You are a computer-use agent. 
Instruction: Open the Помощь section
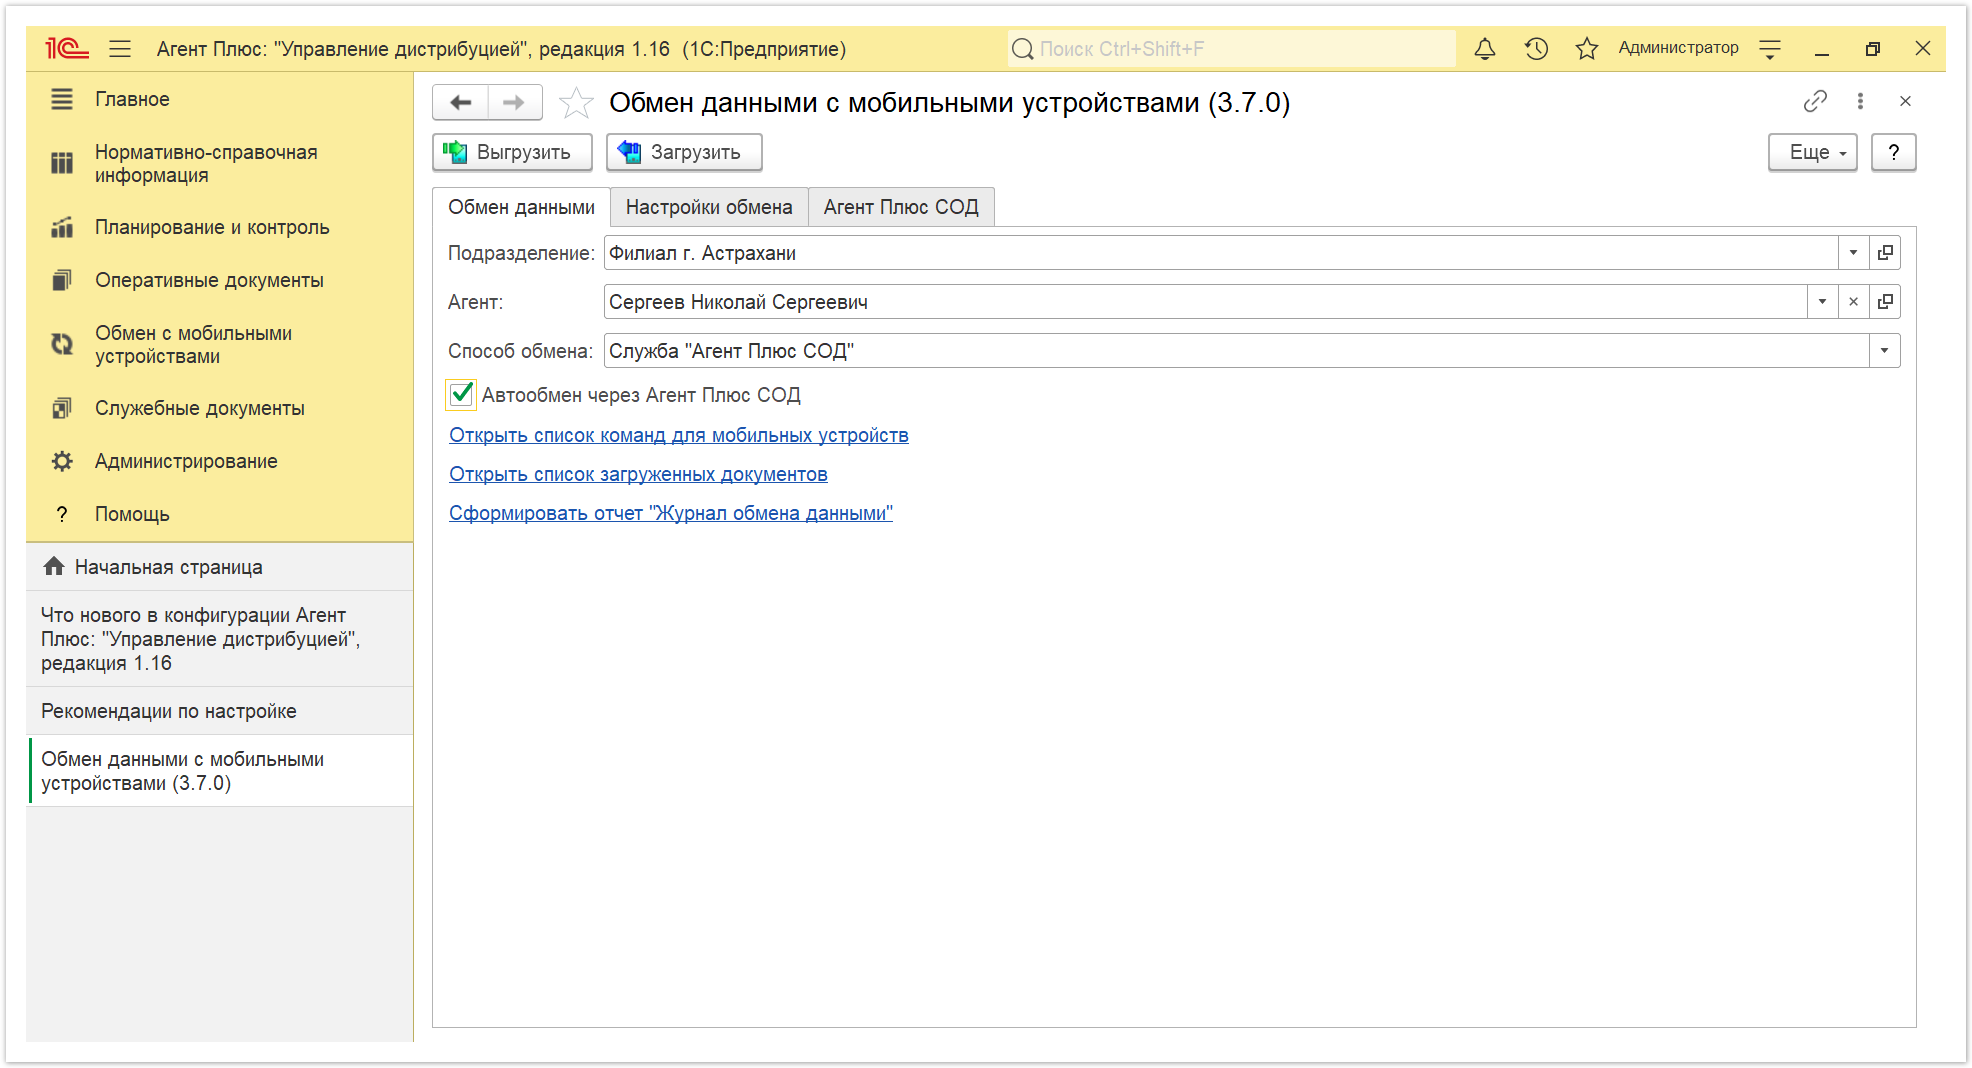pyautogui.click(x=132, y=514)
